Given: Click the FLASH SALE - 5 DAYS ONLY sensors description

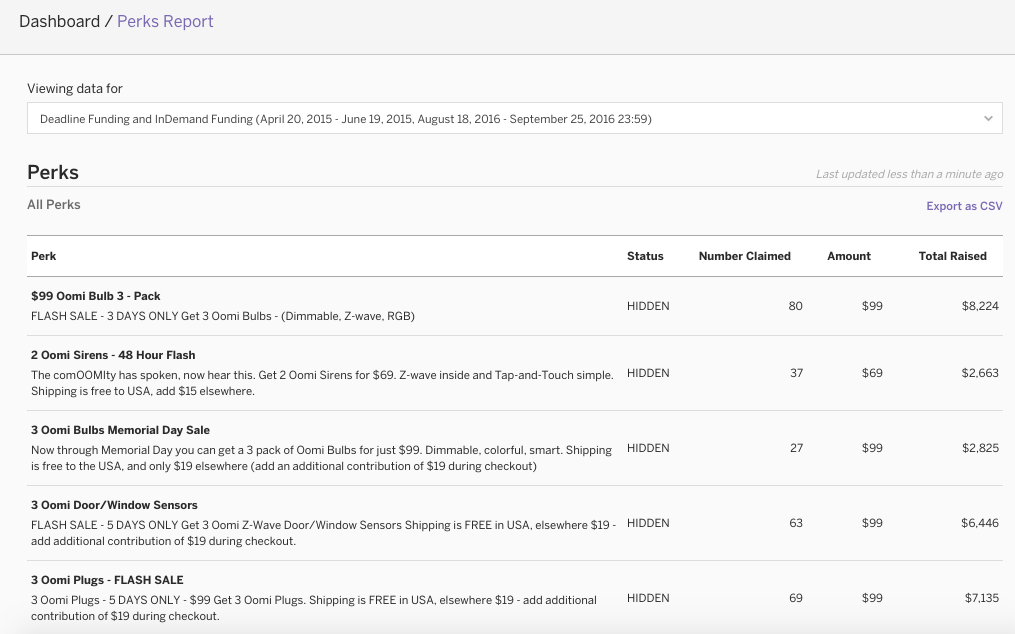Looking at the screenshot, I should point(324,533).
